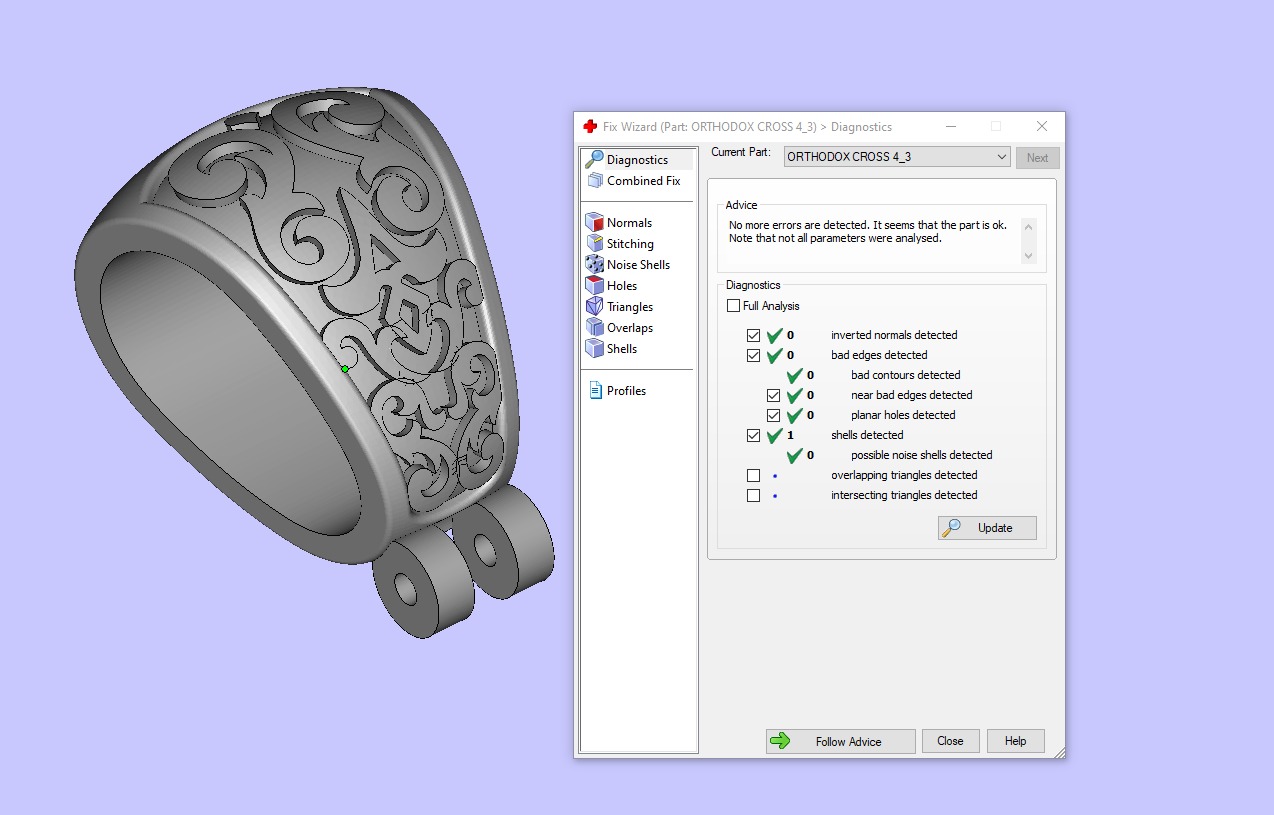This screenshot has width=1274, height=815.
Task: Click green checkmark beside possible noise shells
Action: tap(795, 455)
